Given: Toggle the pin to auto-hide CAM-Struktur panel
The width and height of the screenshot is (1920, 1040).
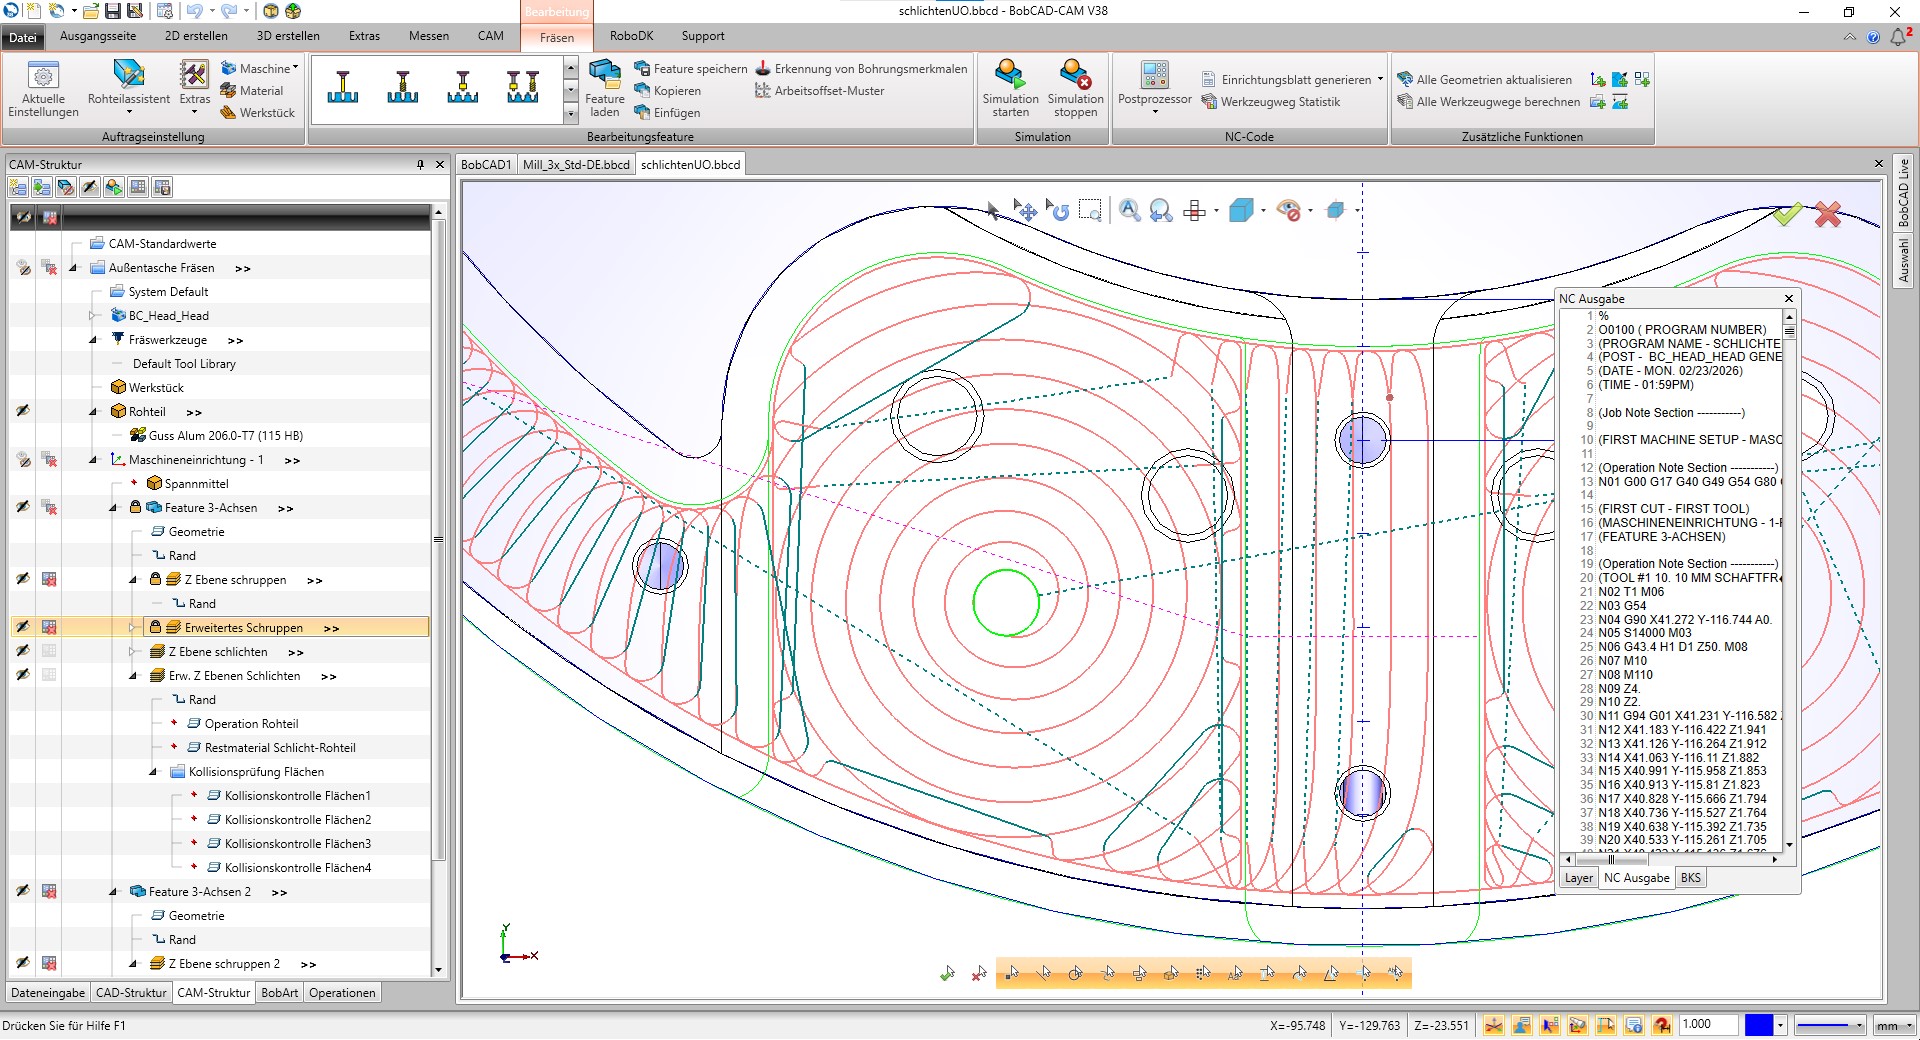Looking at the screenshot, I should coord(418,164).
